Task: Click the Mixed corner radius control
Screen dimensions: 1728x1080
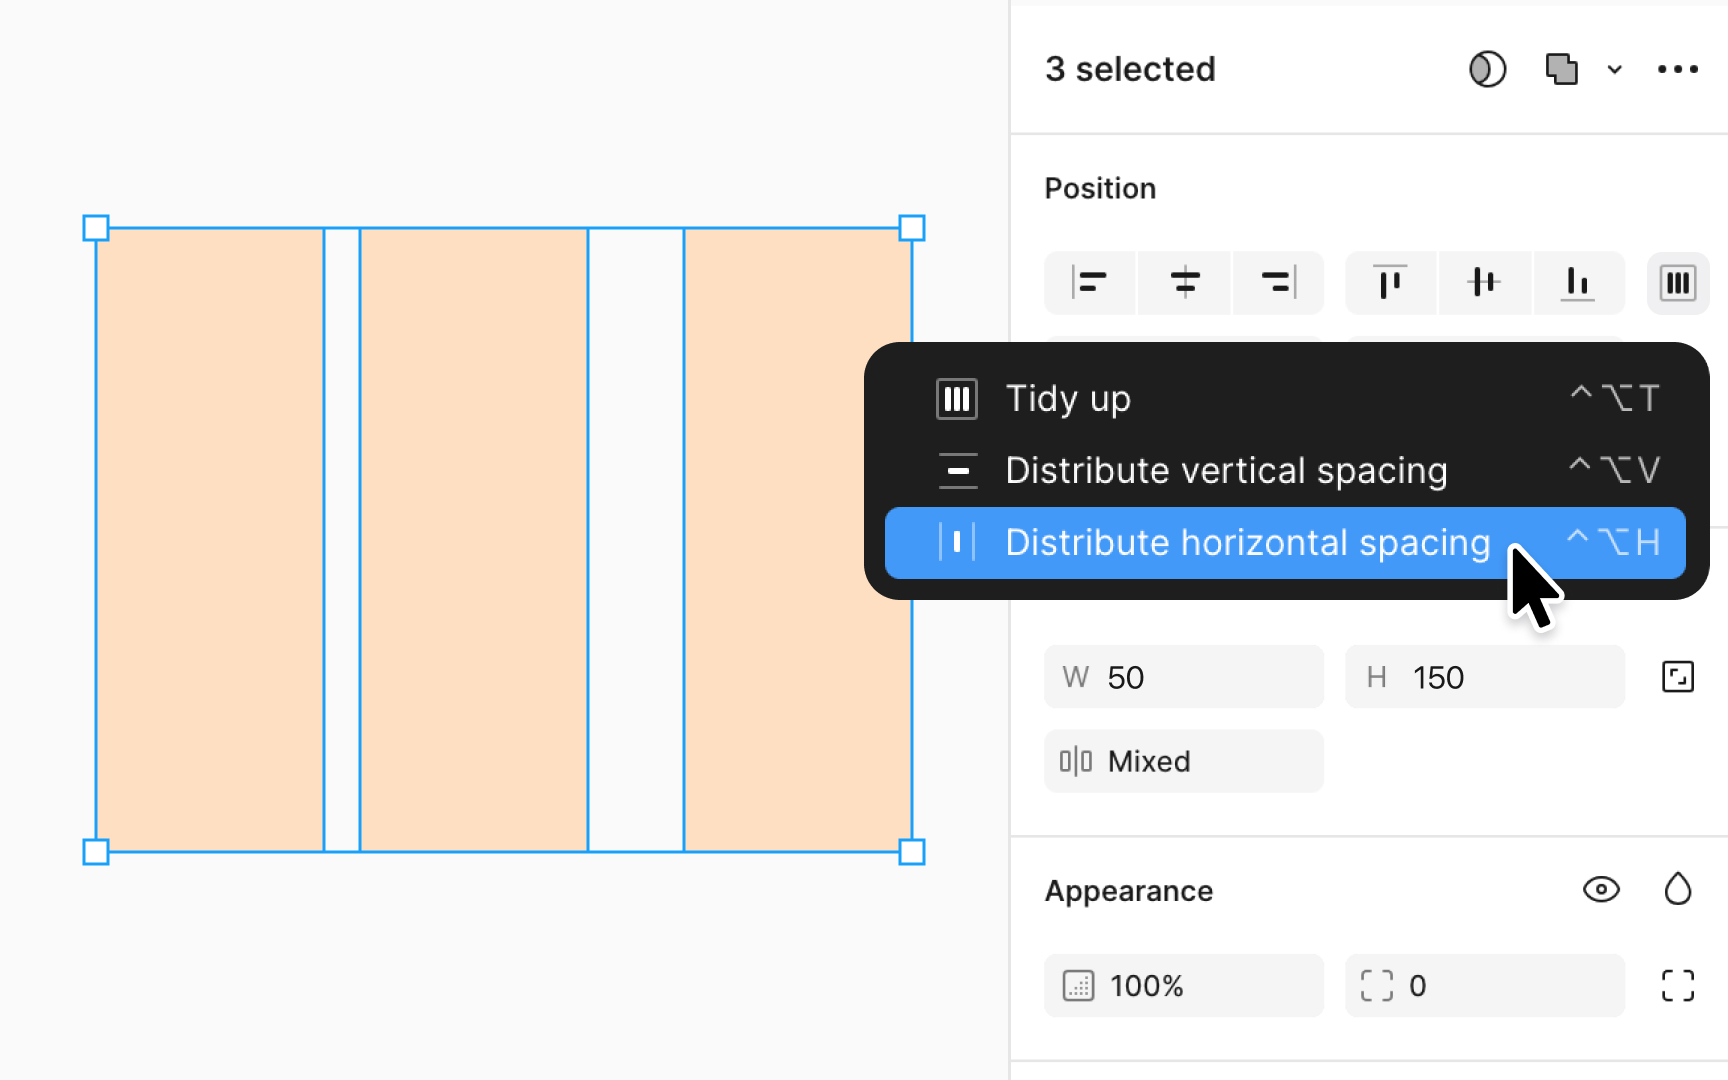Action: [1183, 760]
